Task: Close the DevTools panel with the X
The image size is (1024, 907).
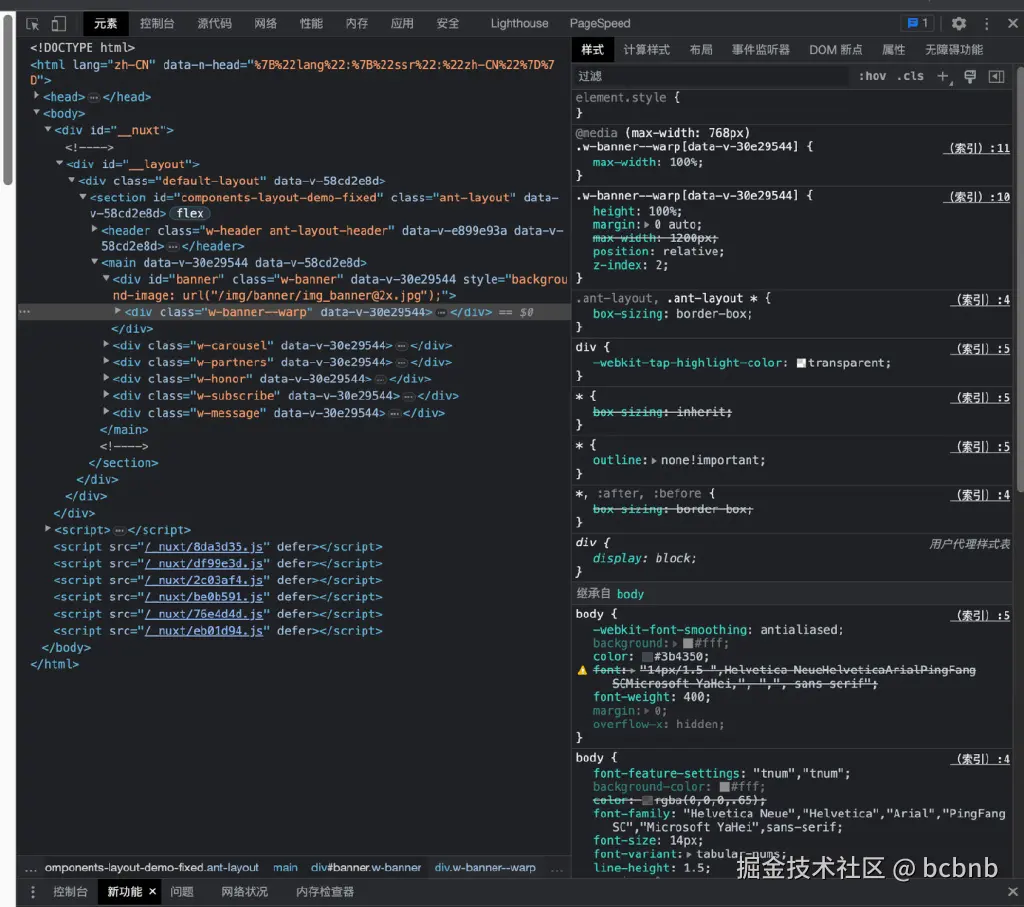Action: tap(1013, 24)
